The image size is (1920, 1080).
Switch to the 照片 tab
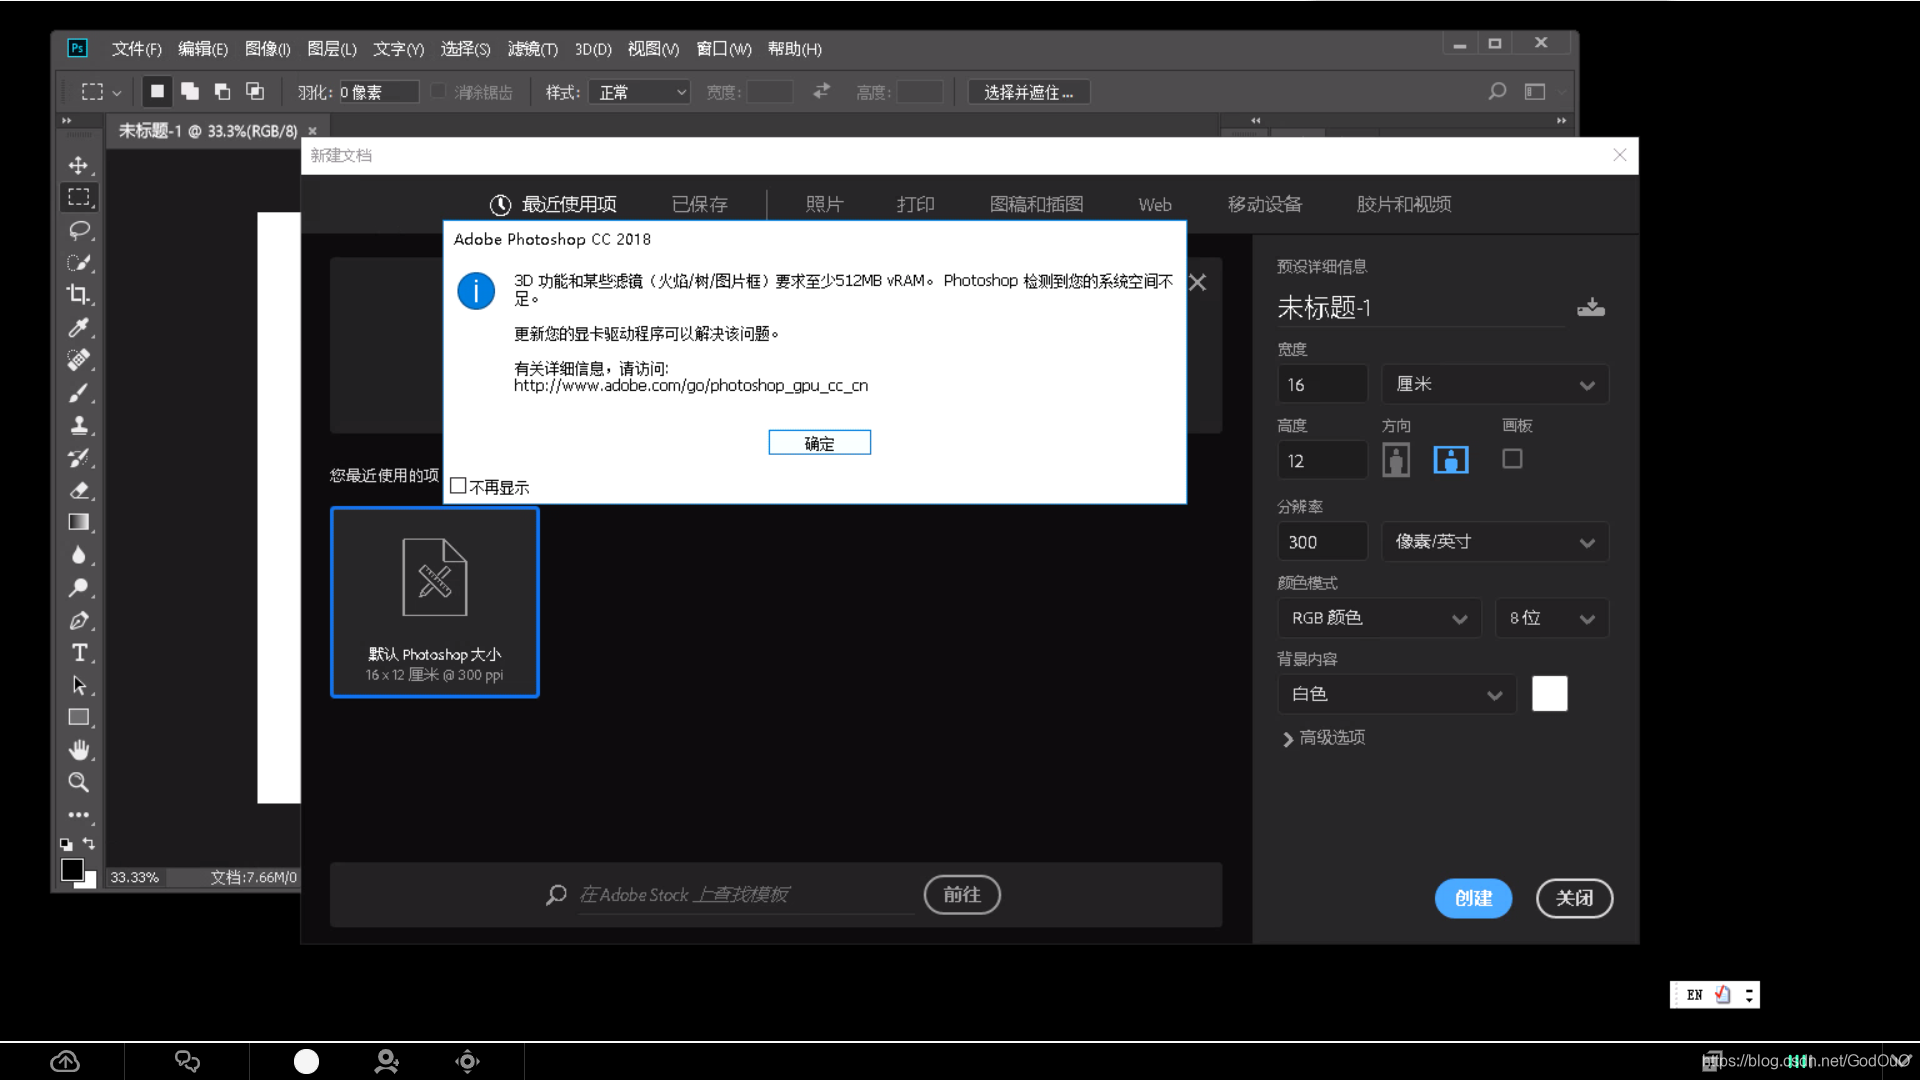[825, 204]
